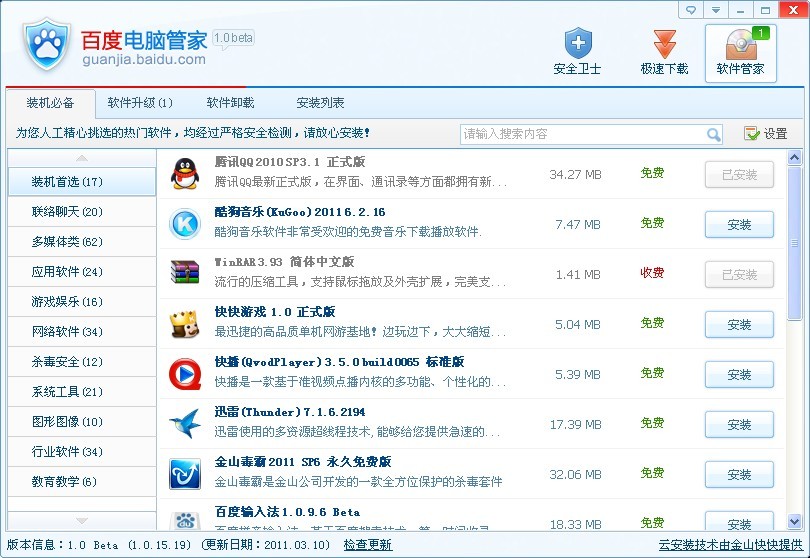Click the 酷狗音乐 KuGoo icon

184,224
